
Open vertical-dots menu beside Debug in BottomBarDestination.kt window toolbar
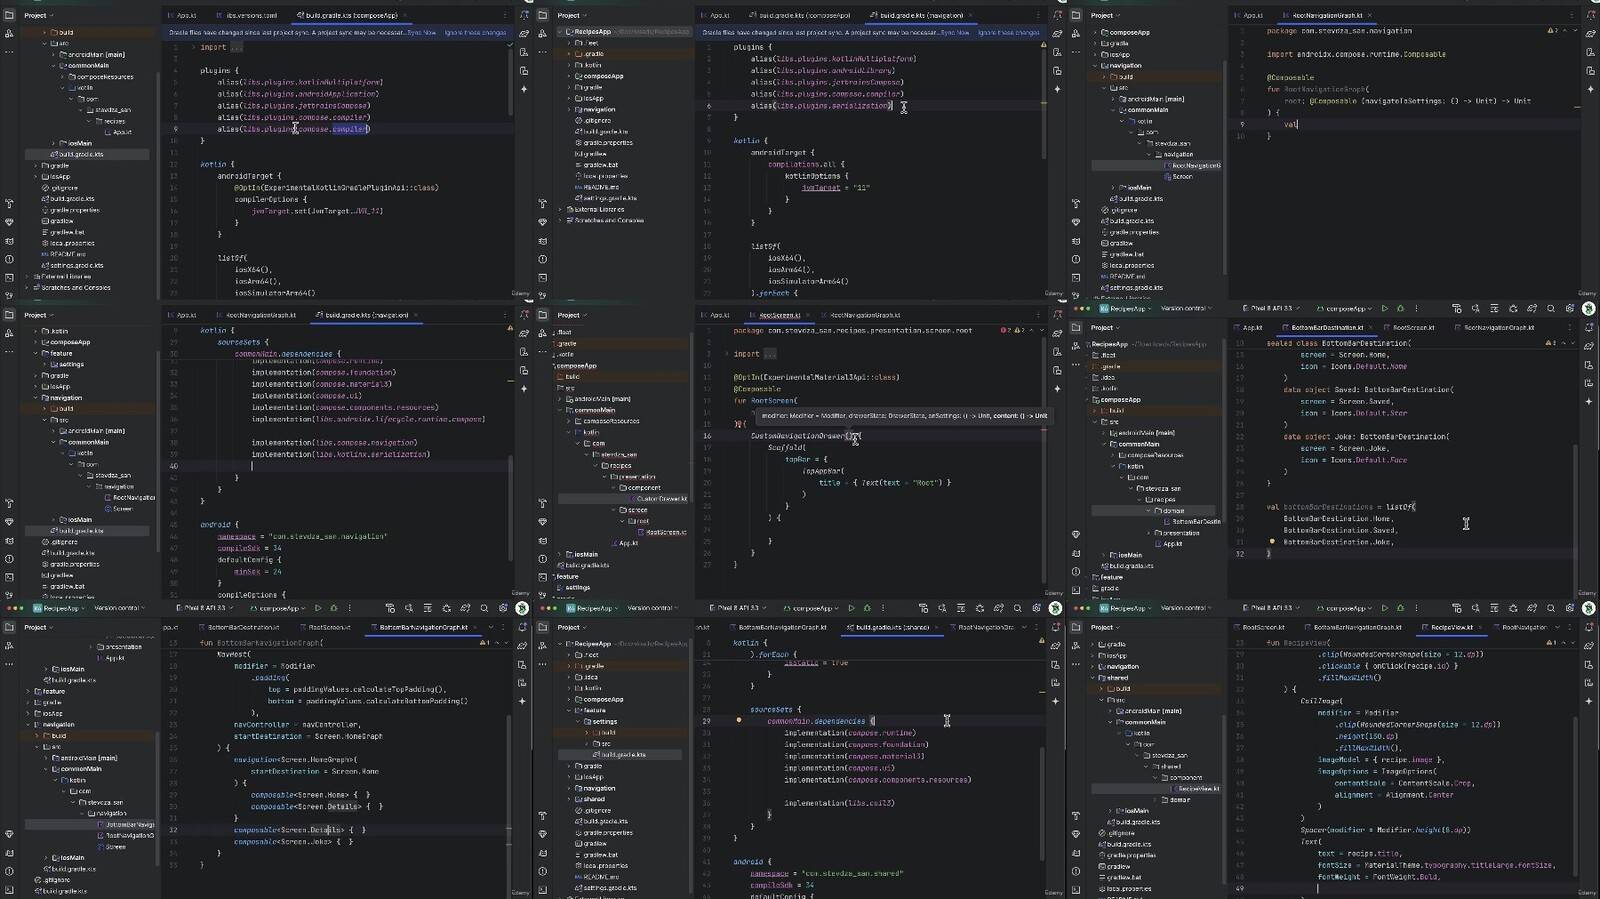coord(1415,308)
